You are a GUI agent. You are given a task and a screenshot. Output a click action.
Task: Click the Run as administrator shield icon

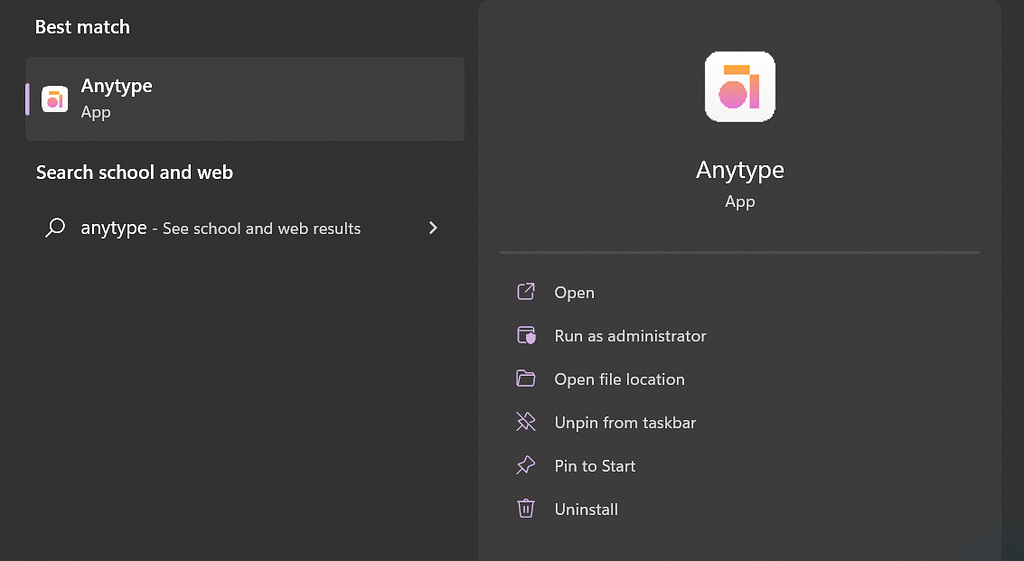(526, 336)
